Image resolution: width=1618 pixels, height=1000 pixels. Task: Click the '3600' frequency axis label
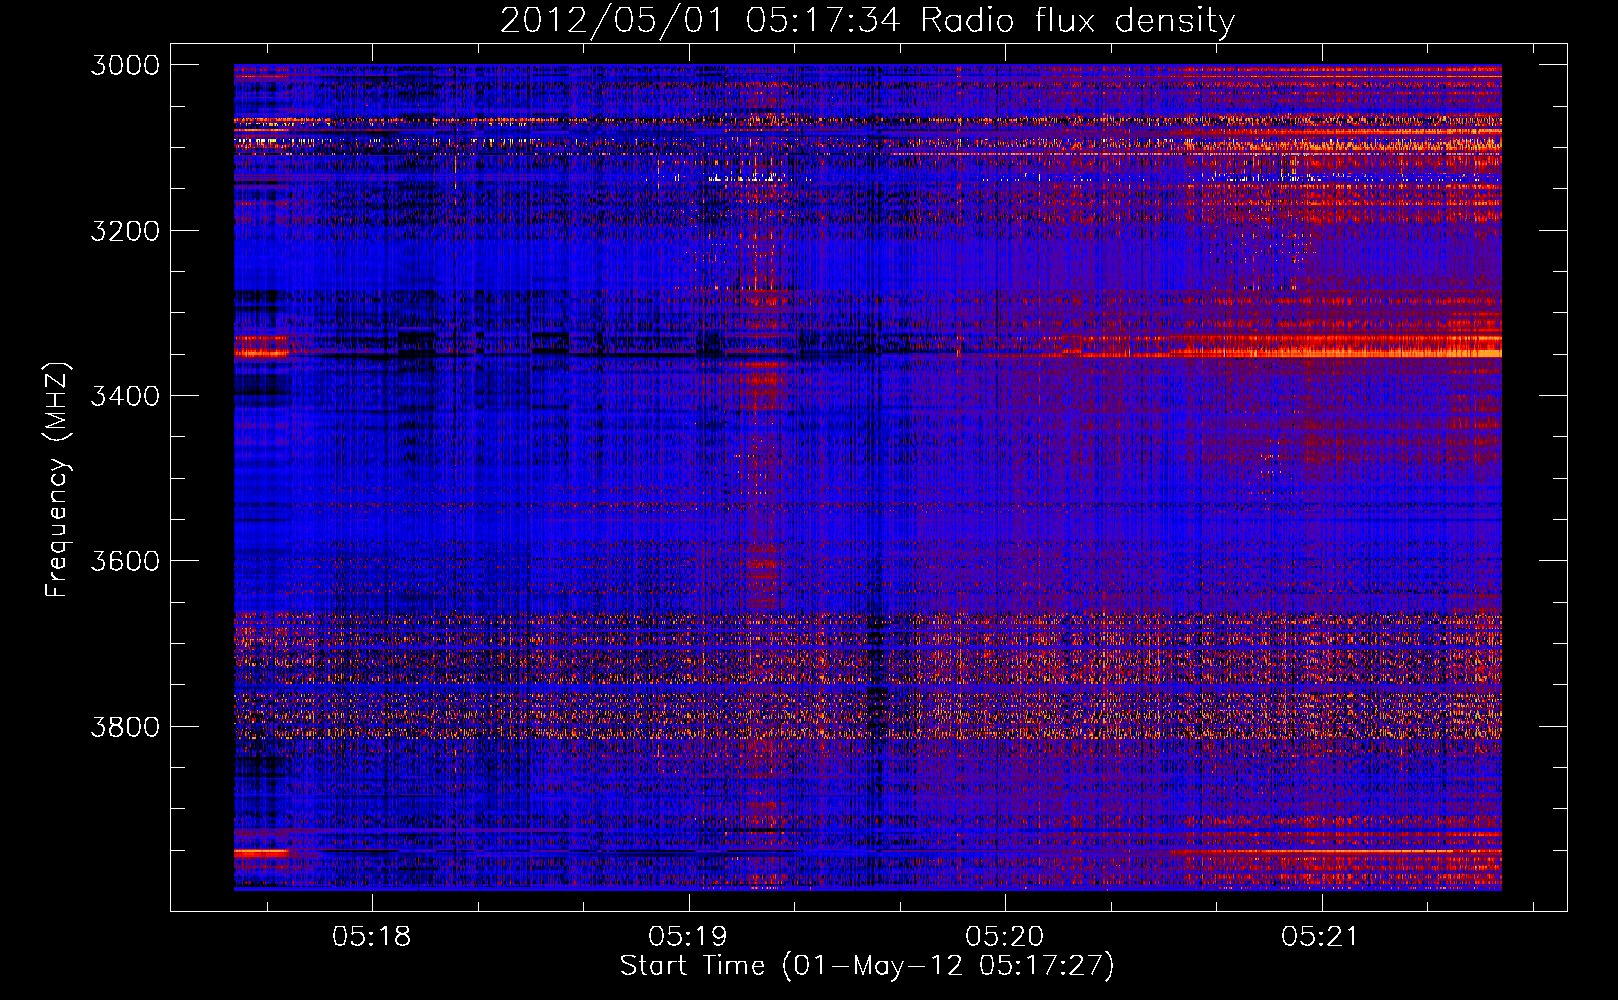click(x=125, y=561)
